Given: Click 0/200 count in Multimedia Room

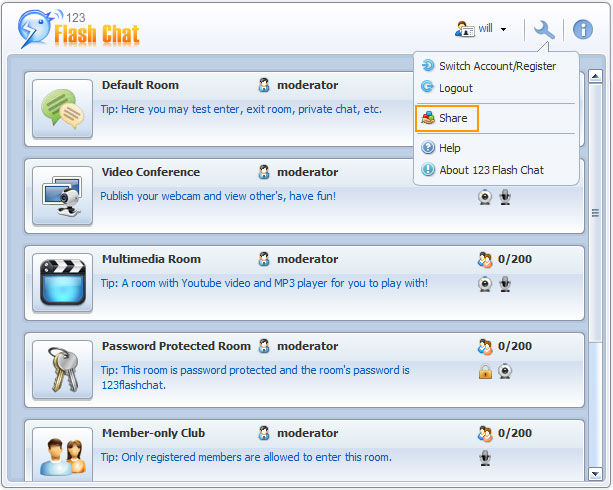Looking at the screenshot, I should coord(514,260).
